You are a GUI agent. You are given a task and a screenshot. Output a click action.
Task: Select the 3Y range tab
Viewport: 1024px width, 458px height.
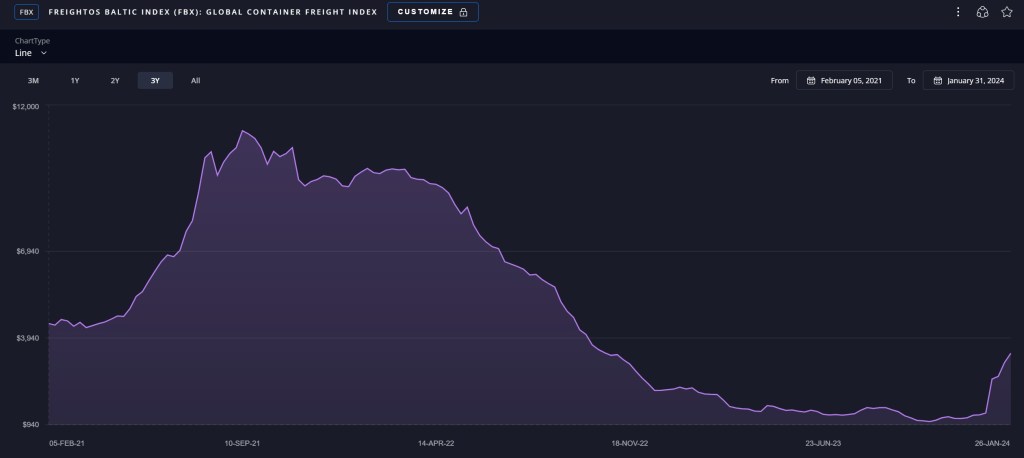click(155, 80)
